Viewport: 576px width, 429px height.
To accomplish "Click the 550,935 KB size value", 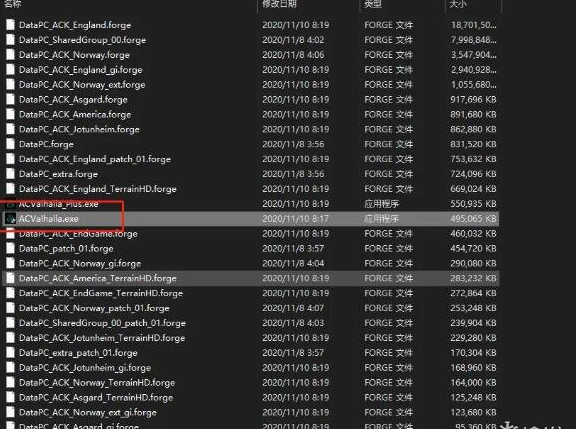I will click(473, 204).
